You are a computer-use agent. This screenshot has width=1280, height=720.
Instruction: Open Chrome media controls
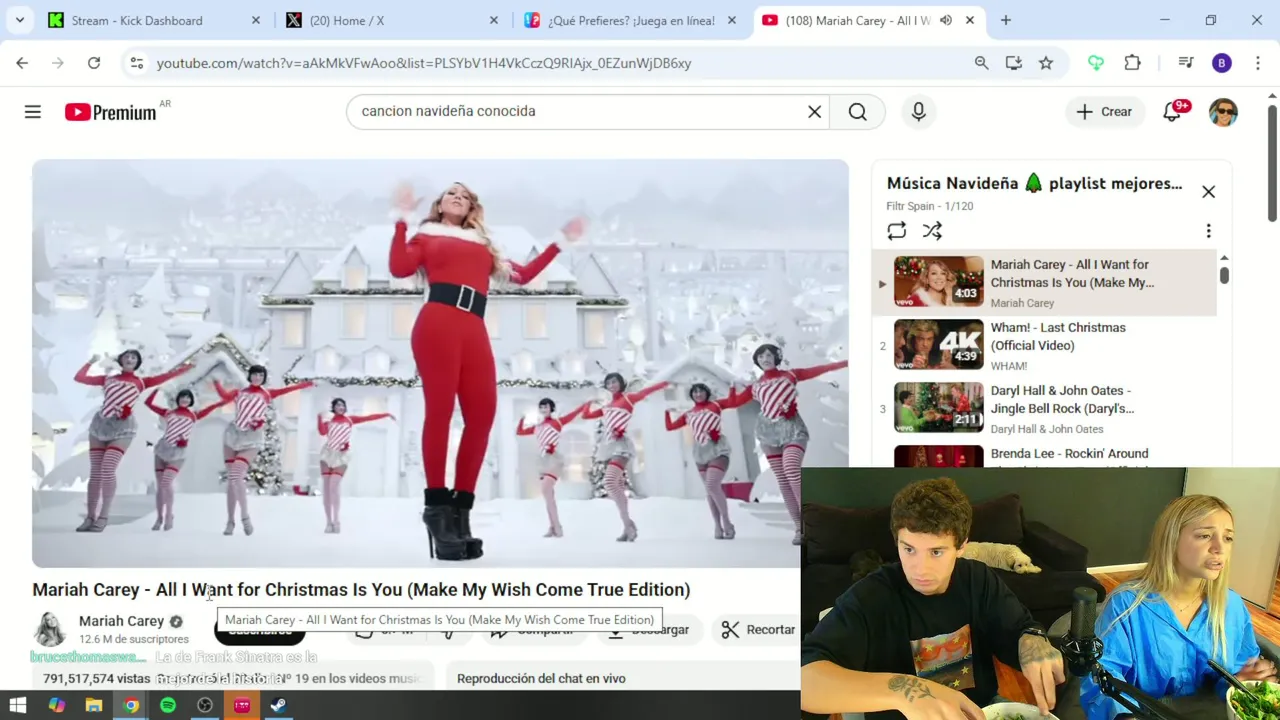click(x=1186, y=63)
